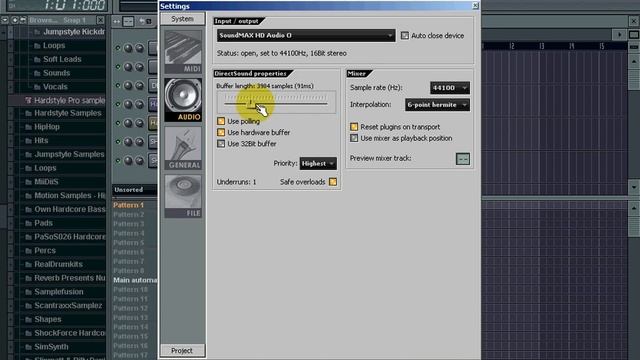Viewport: 640px width, 360px height.
Task: Expand the ScantraxxSamplez folder
Action: (x=68, y=306)
